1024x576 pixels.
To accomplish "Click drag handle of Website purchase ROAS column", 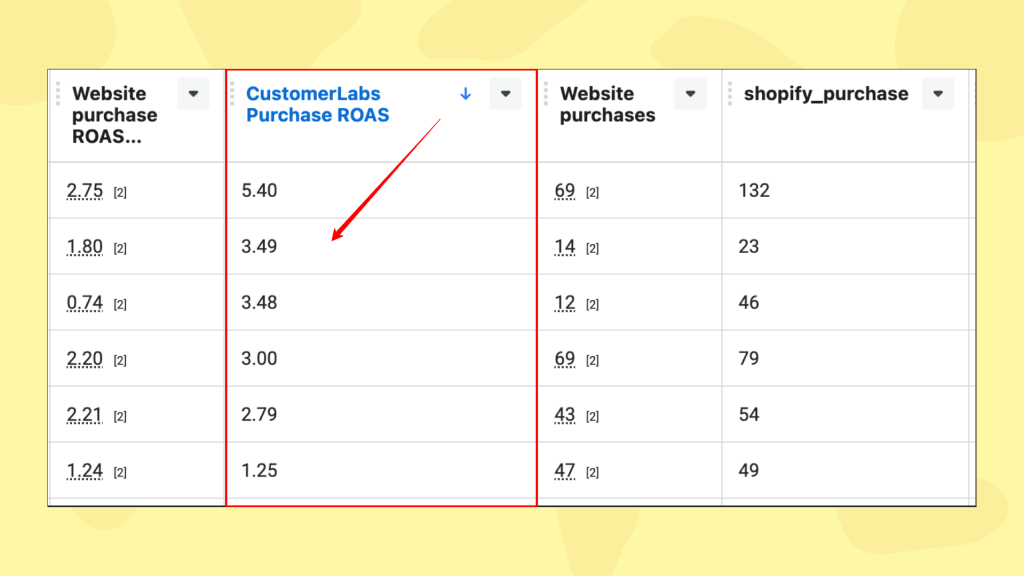I will click(x=58, y=93).
